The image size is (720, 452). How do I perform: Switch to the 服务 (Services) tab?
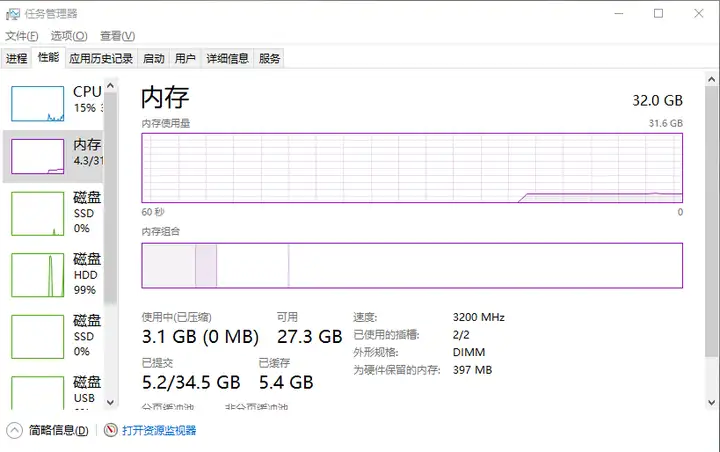(270, 59)
